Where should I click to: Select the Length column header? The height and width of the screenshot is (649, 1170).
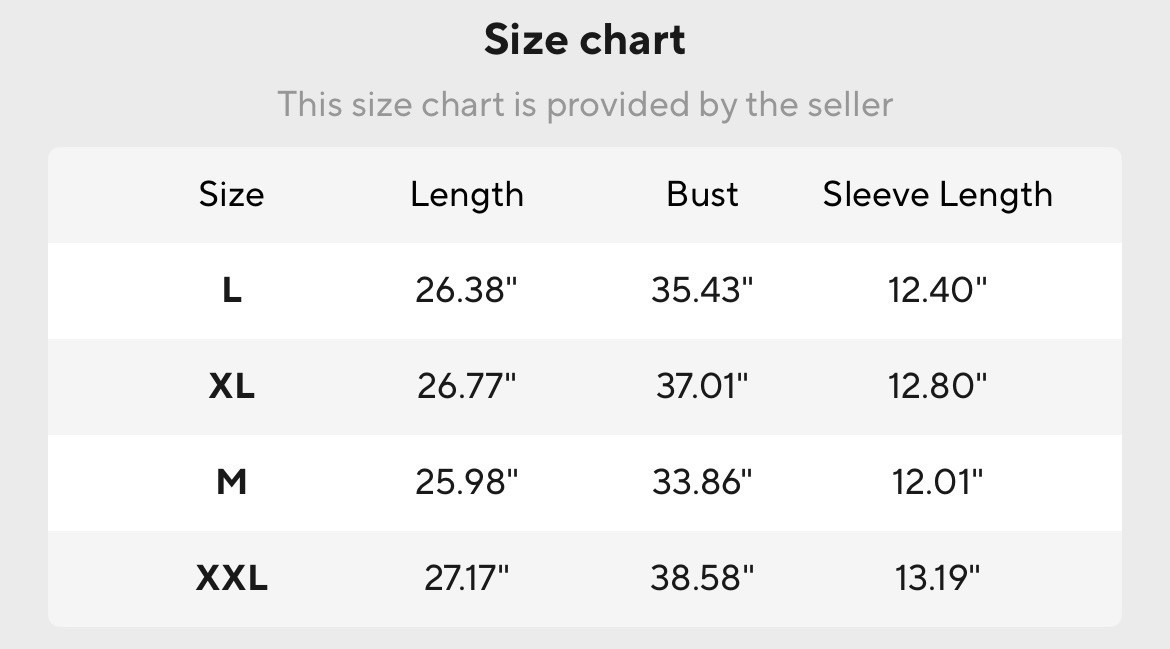(x=467, y=194)
